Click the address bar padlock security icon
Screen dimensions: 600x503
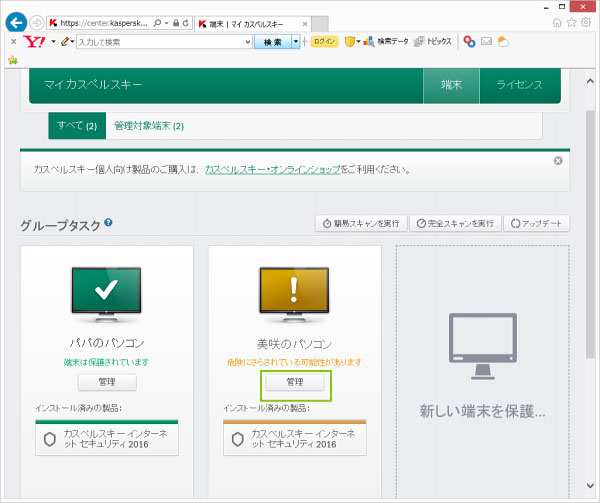[176, 23]
